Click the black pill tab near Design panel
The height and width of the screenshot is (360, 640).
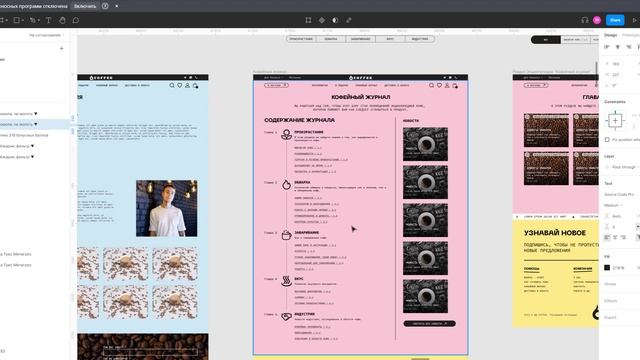tap(546, 40)
